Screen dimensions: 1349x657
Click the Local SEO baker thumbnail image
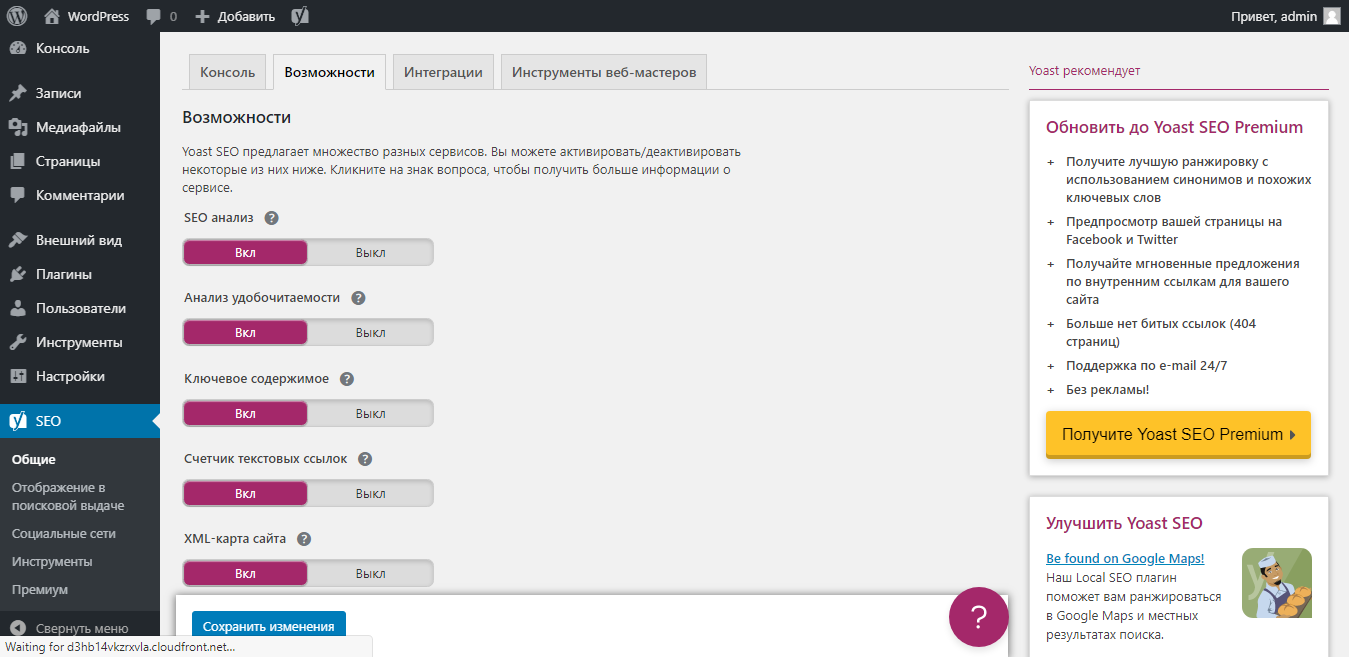pyautogui.click(x=1277, y=583)
